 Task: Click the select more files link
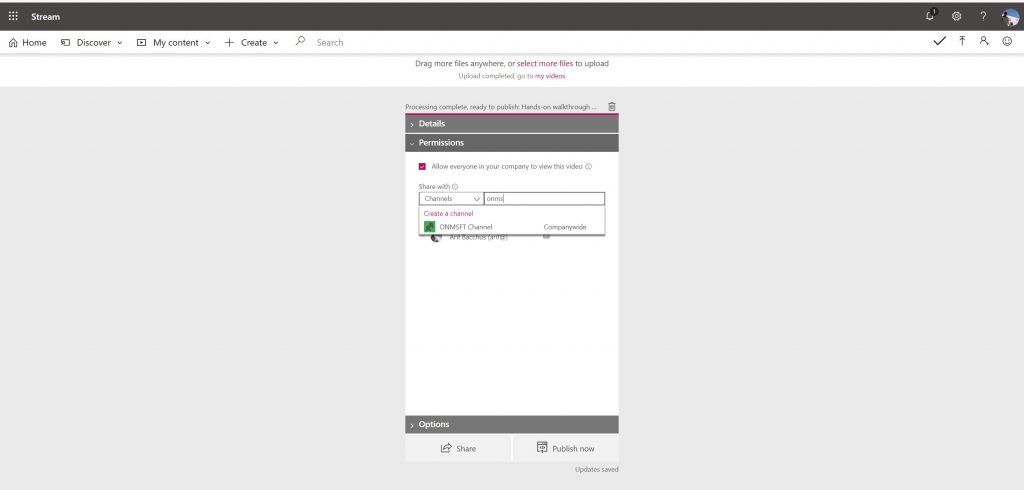(545, 63)
